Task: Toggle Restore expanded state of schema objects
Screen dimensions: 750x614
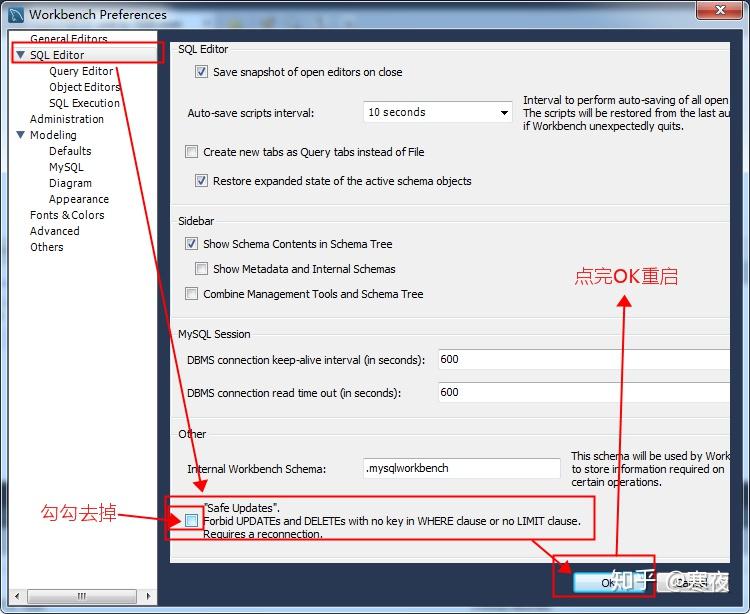Action: pos(201,181)
